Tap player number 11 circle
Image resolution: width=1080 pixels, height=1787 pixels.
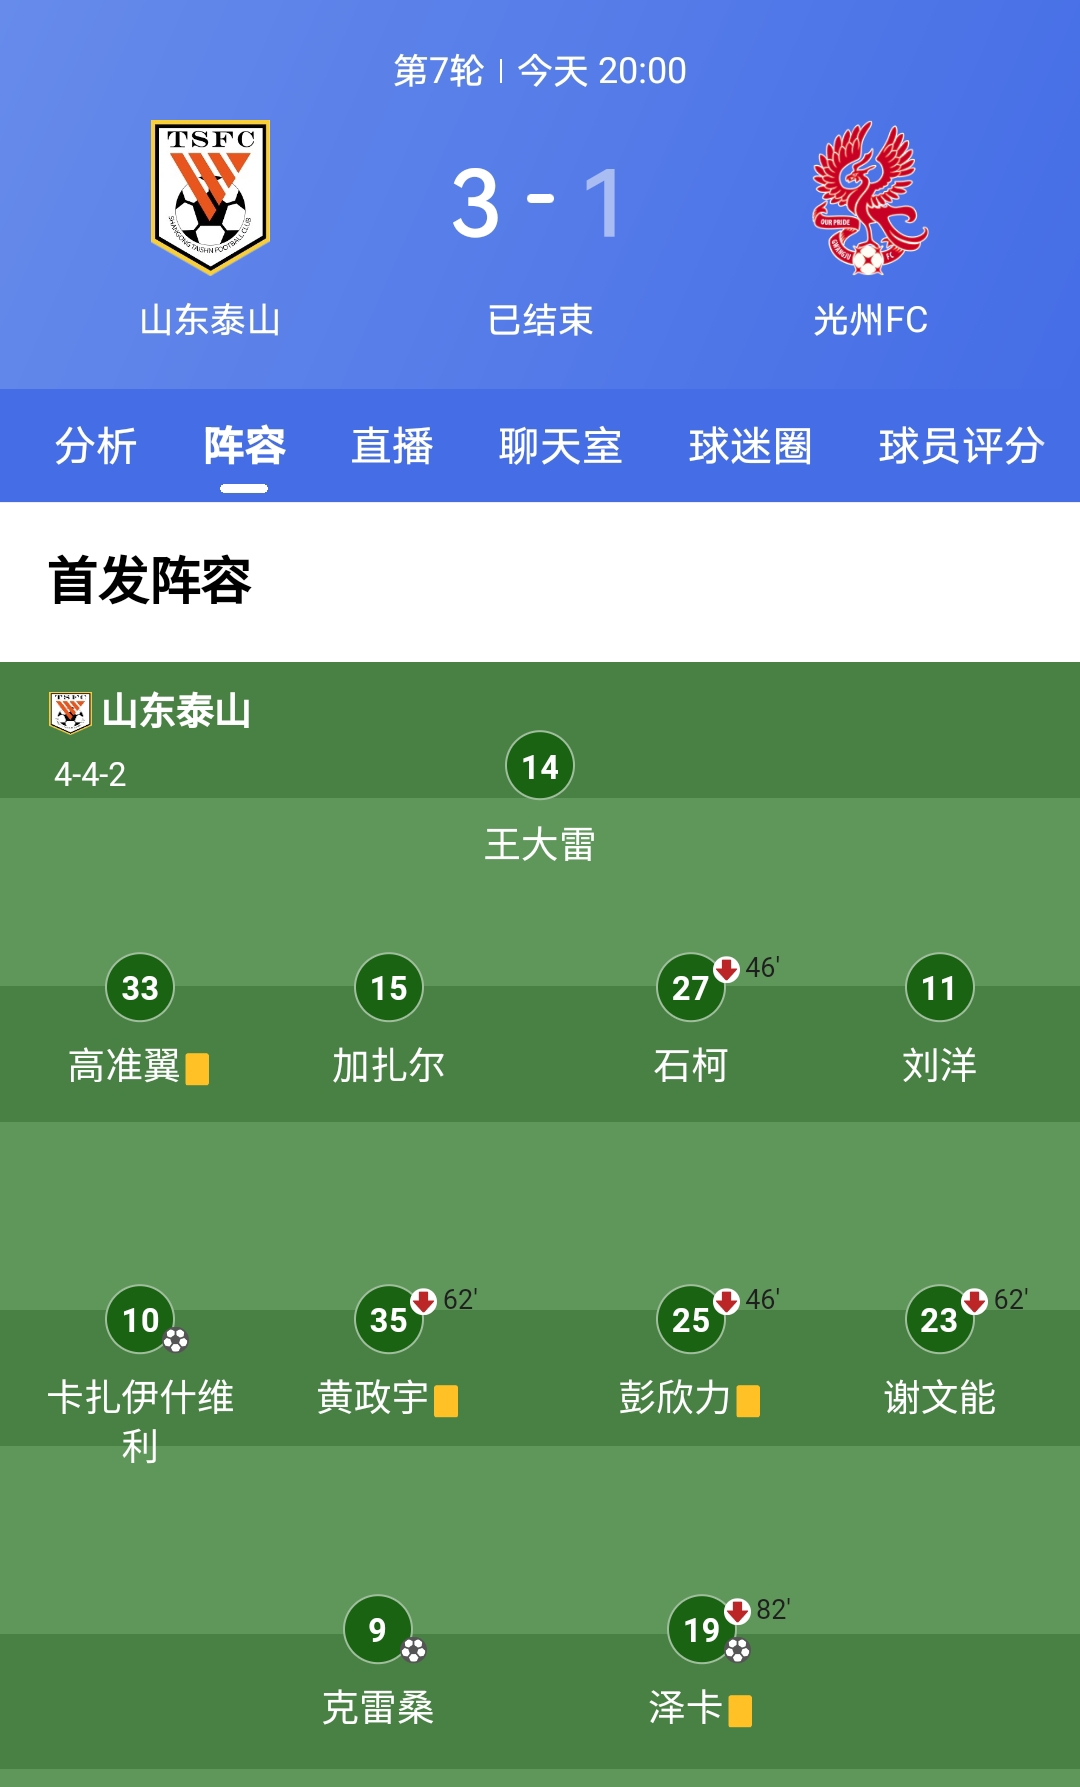pos(939,988)
